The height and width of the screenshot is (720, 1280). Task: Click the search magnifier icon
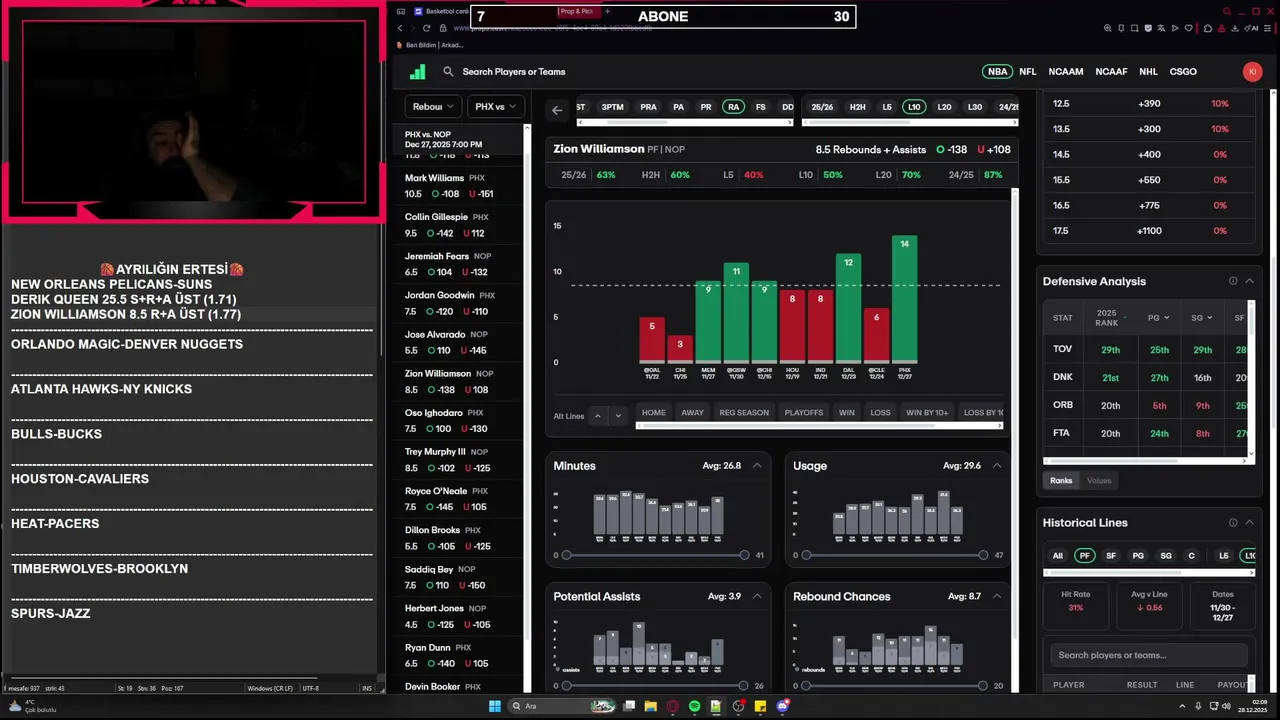pos(449,72)
